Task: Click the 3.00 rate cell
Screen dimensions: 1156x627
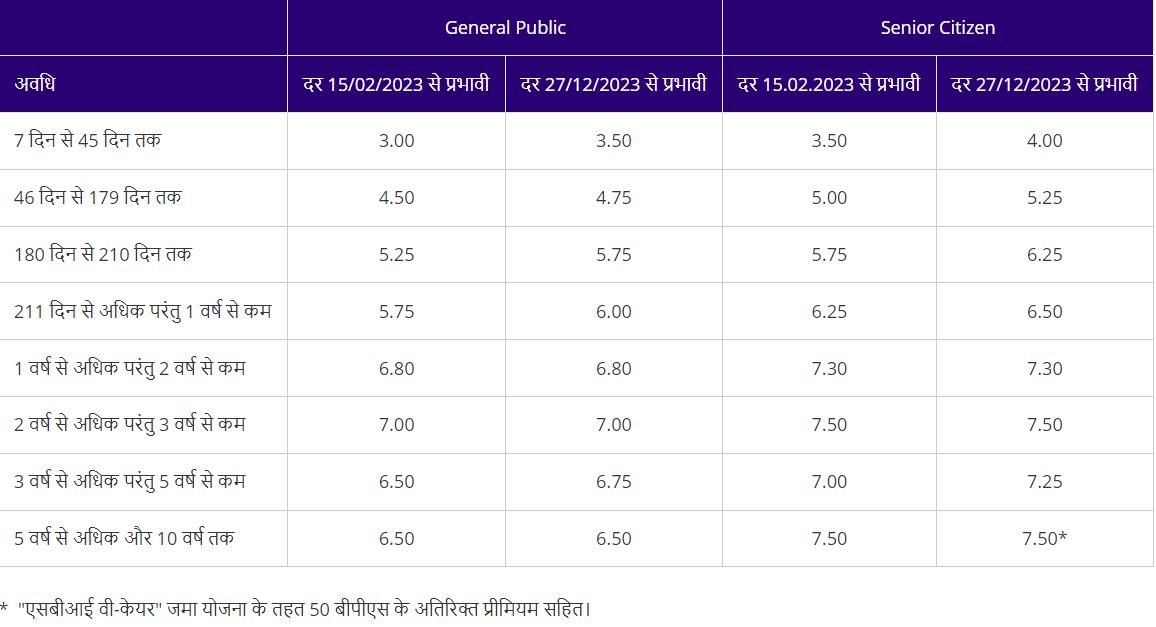Action: pos(397,141)
